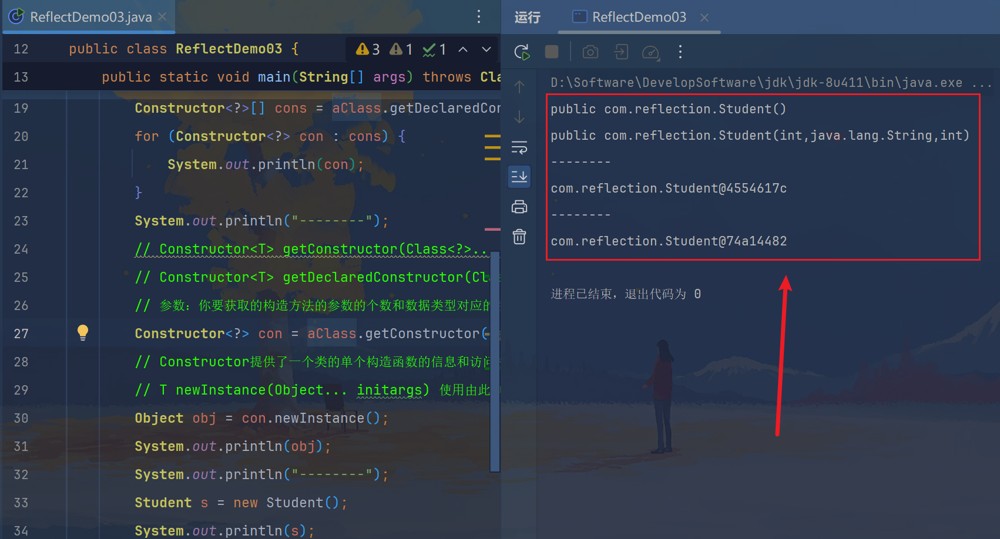Click 'getConstructor' call on line 27

coord(422,334)
